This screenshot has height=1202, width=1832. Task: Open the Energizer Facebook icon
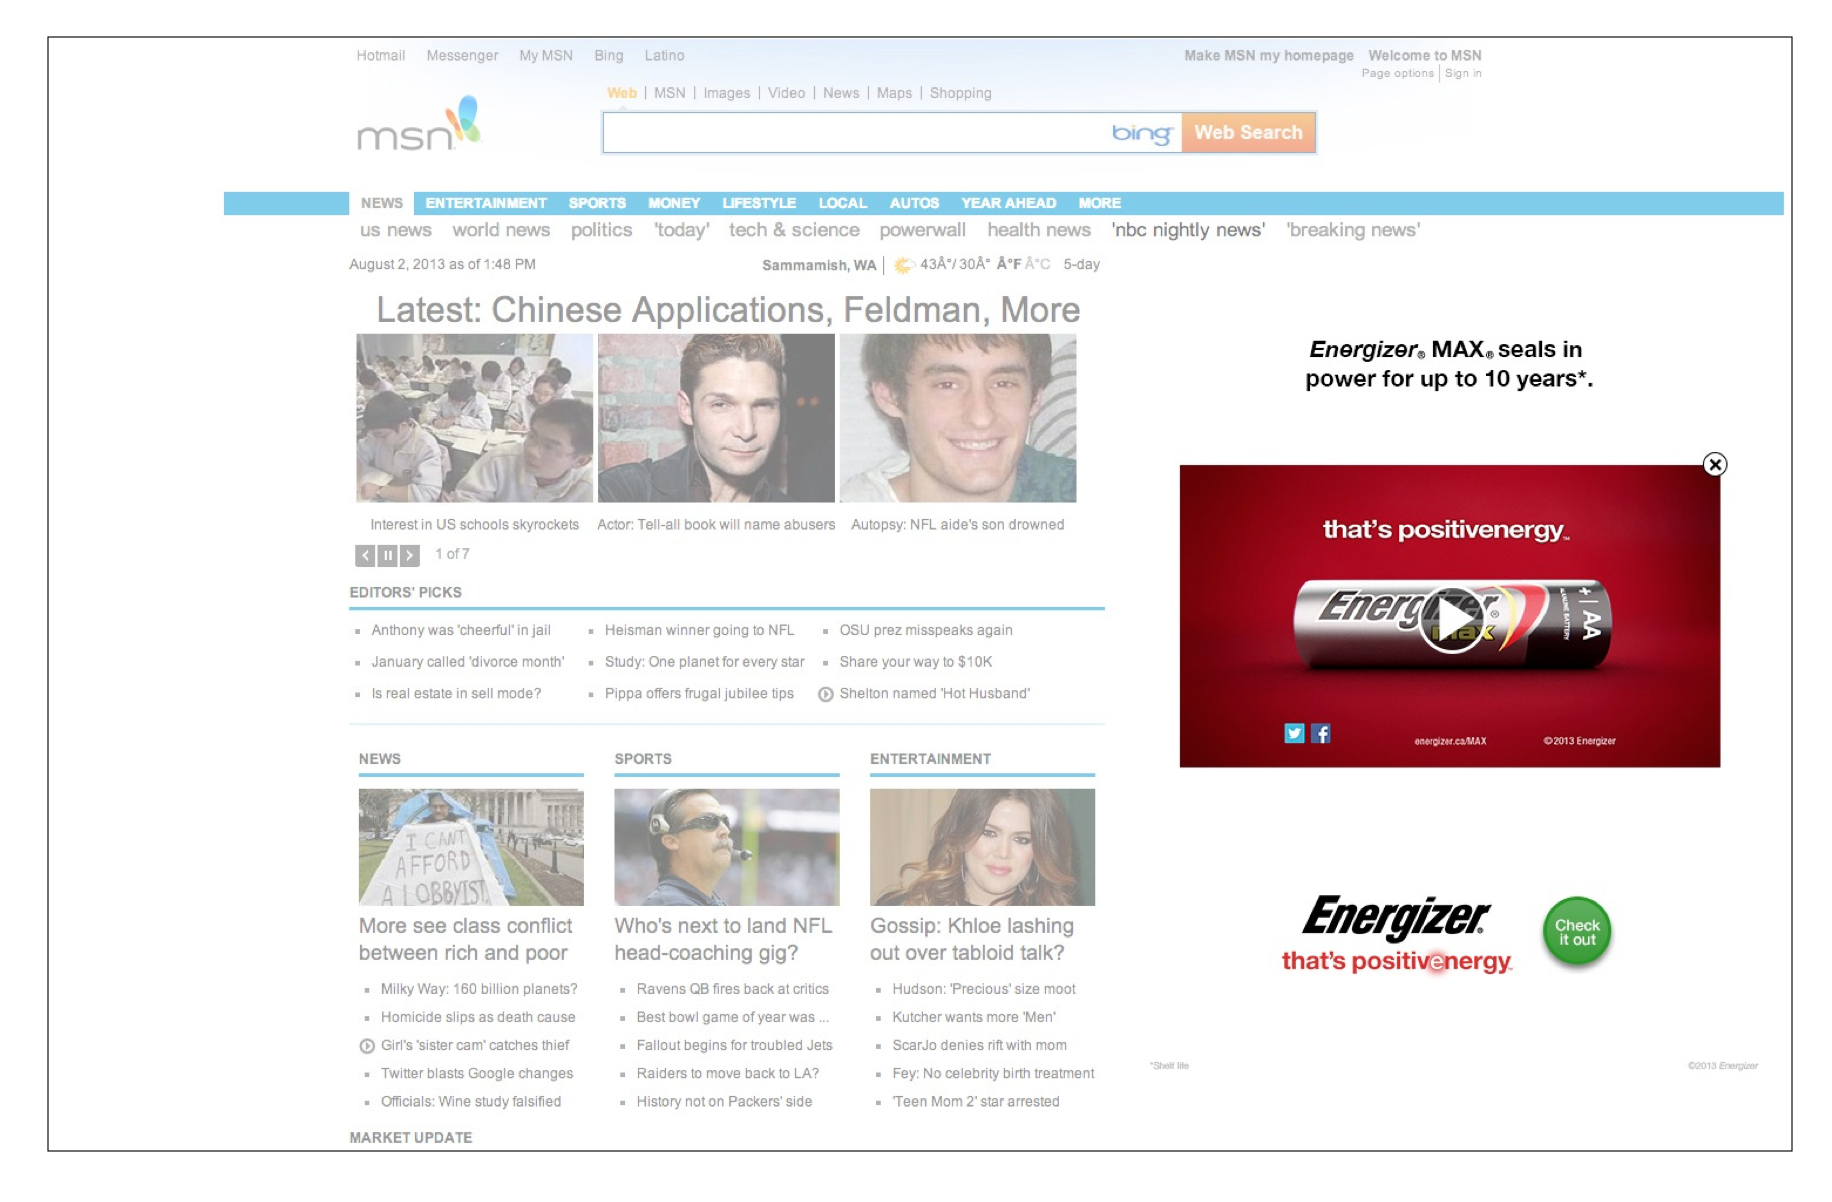[1320, 733]
